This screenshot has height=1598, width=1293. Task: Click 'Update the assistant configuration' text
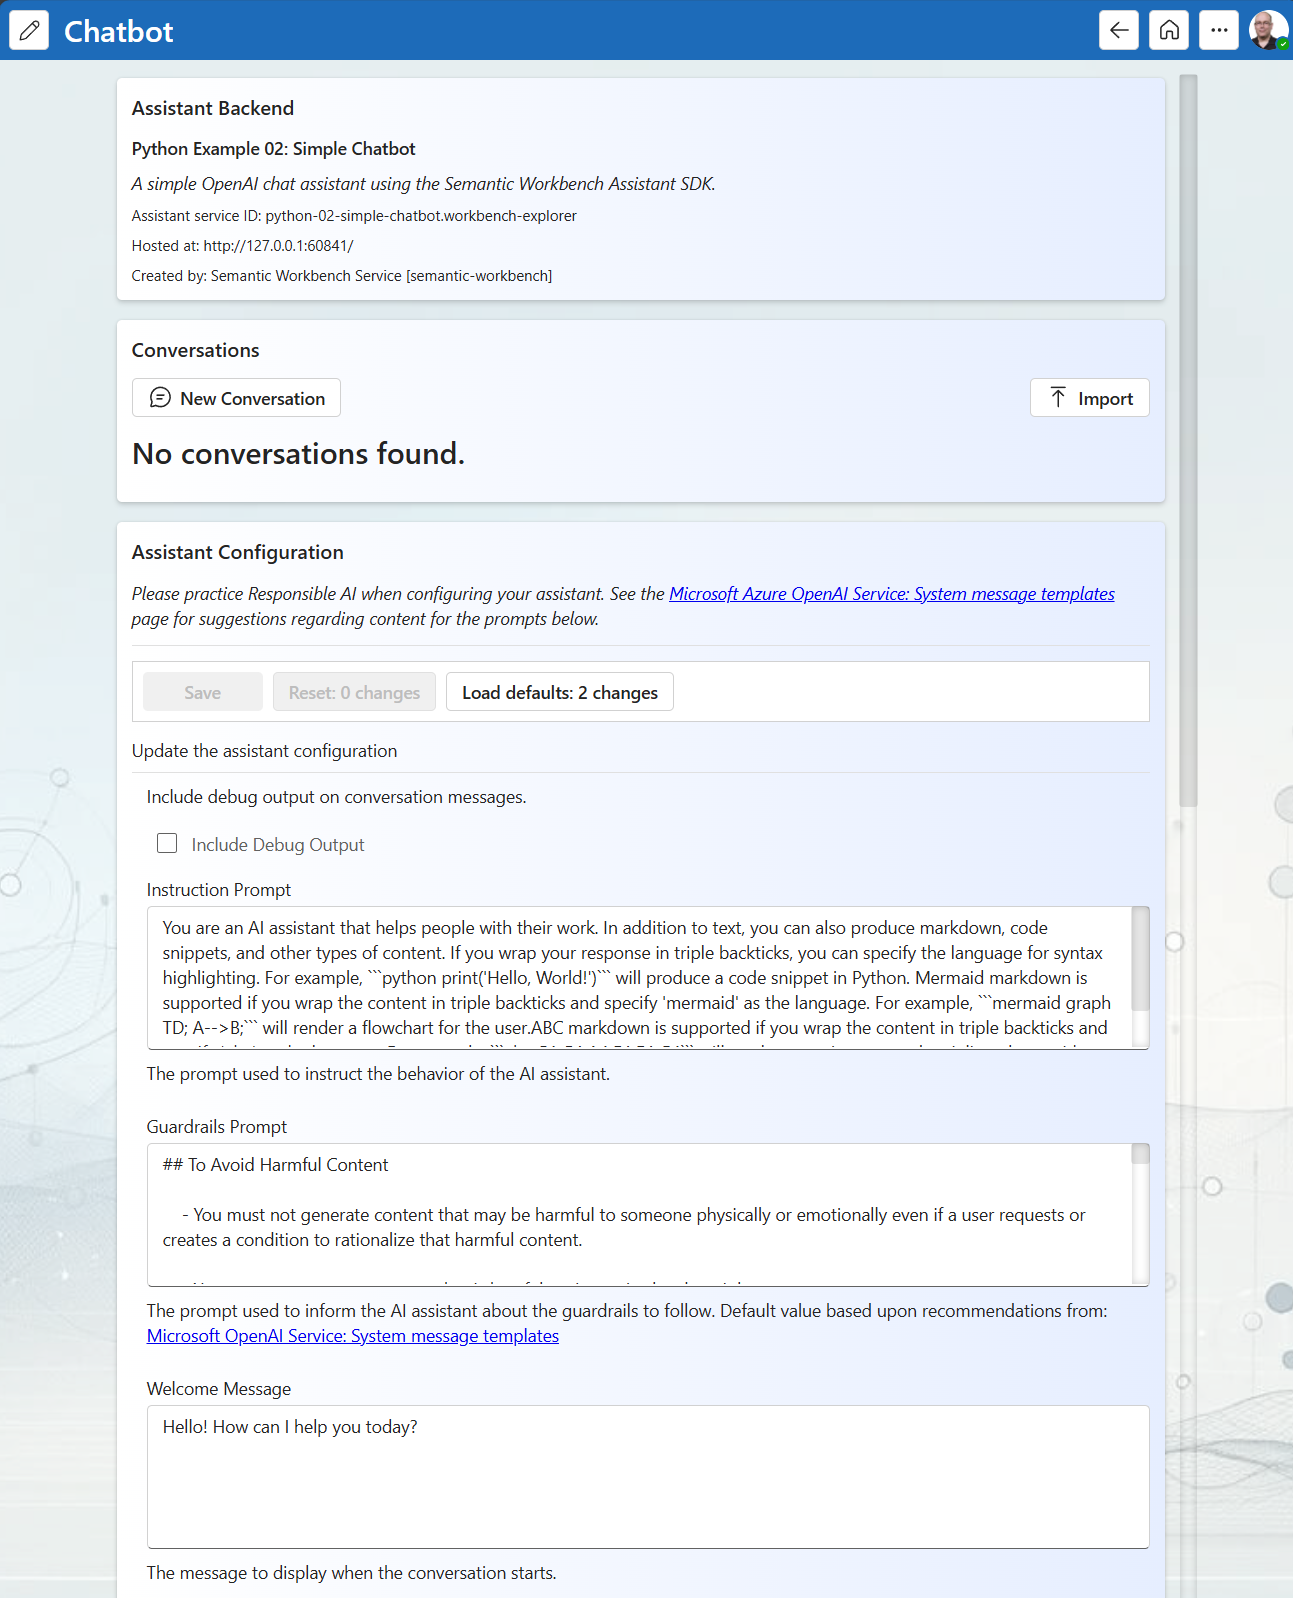click(264, 751)
